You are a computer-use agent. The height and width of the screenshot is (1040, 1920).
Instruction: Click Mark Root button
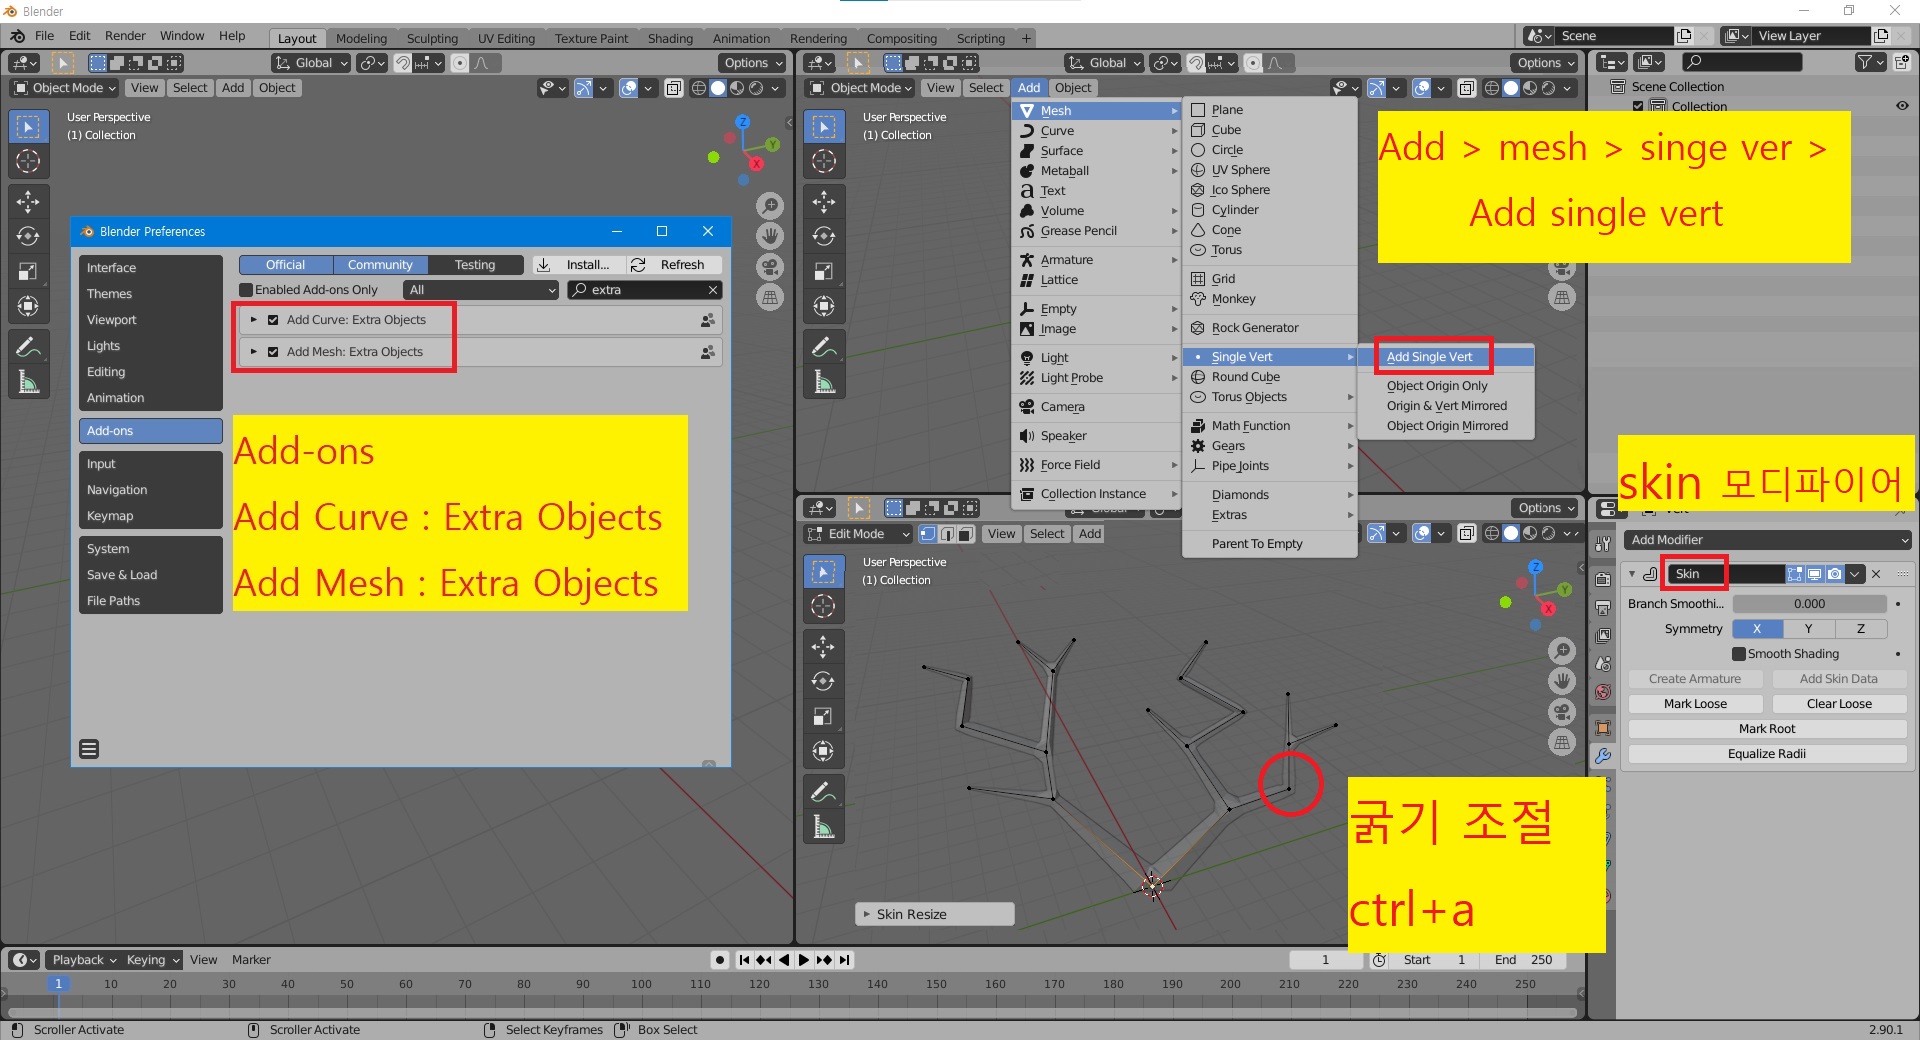pyautogui.click(x=1767, y=729)
